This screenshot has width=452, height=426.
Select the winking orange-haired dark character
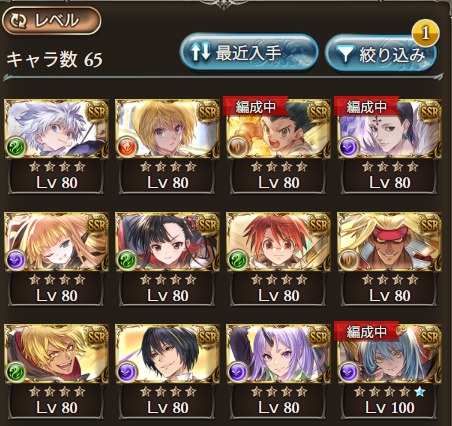tap(56, 259)
